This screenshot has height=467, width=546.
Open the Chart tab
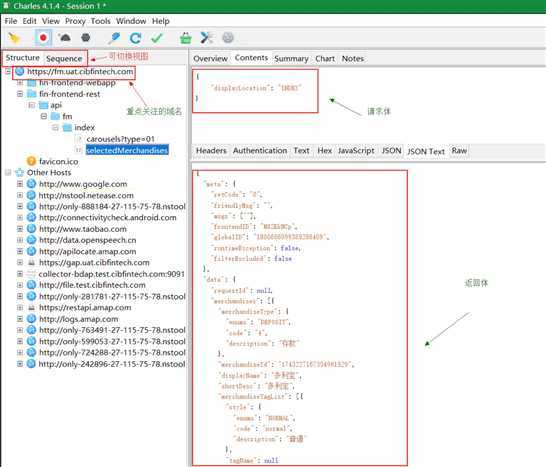point(325,59)
